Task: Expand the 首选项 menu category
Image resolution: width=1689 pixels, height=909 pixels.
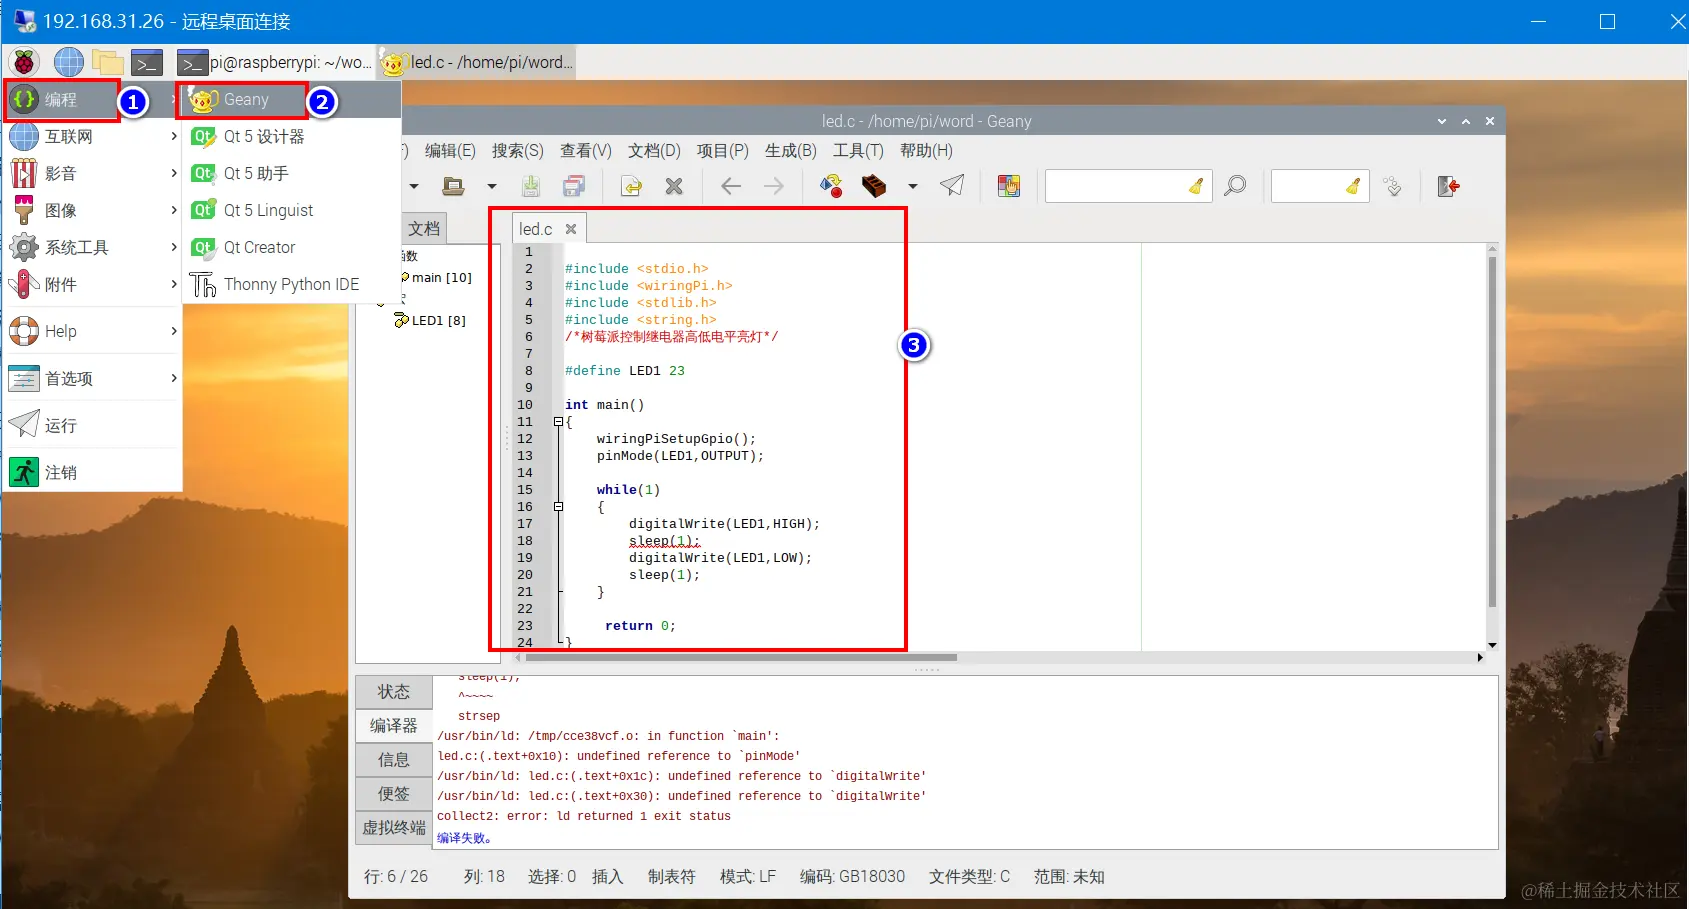Action: (93, 379)
